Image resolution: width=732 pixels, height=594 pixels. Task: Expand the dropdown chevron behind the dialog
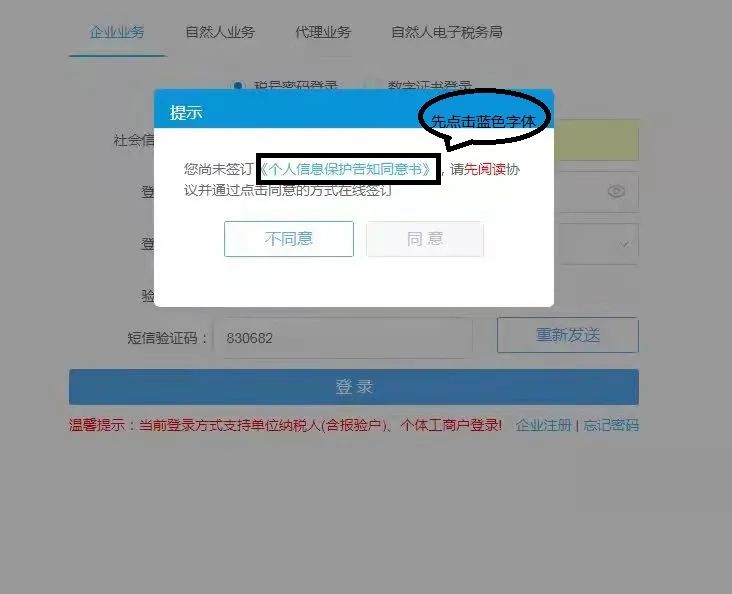[624, 244]
